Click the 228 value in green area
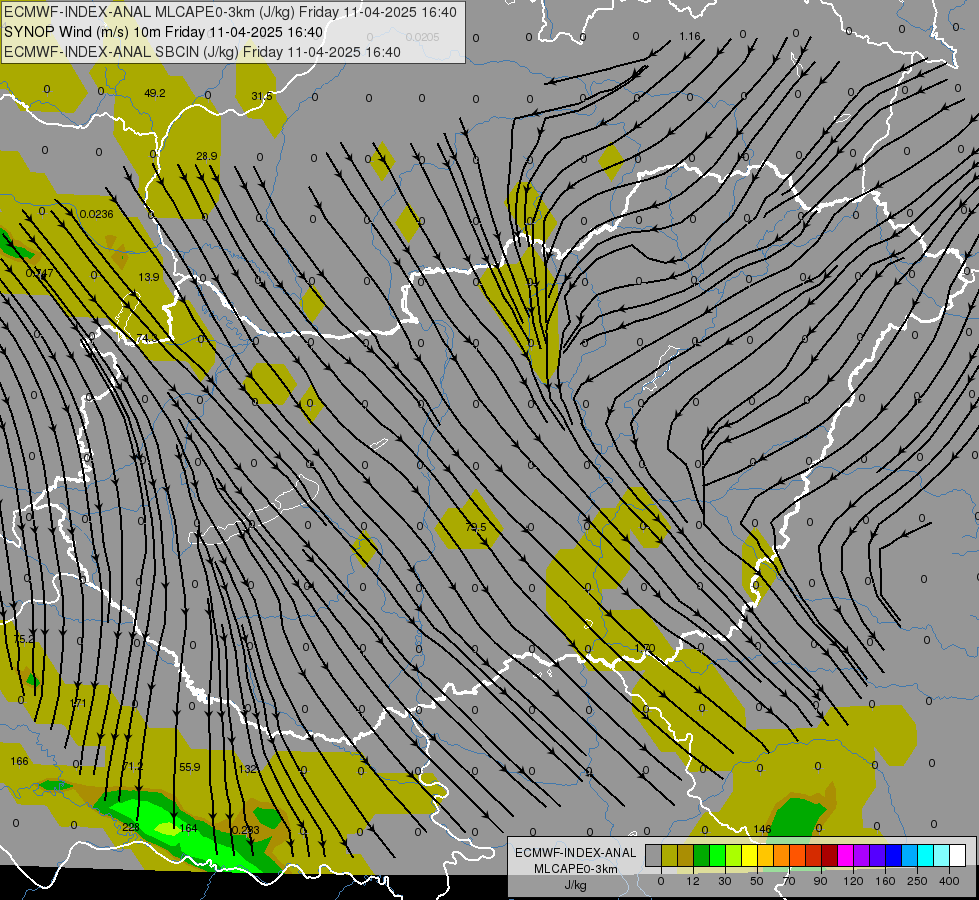979x900 pixels. point(131,827)
